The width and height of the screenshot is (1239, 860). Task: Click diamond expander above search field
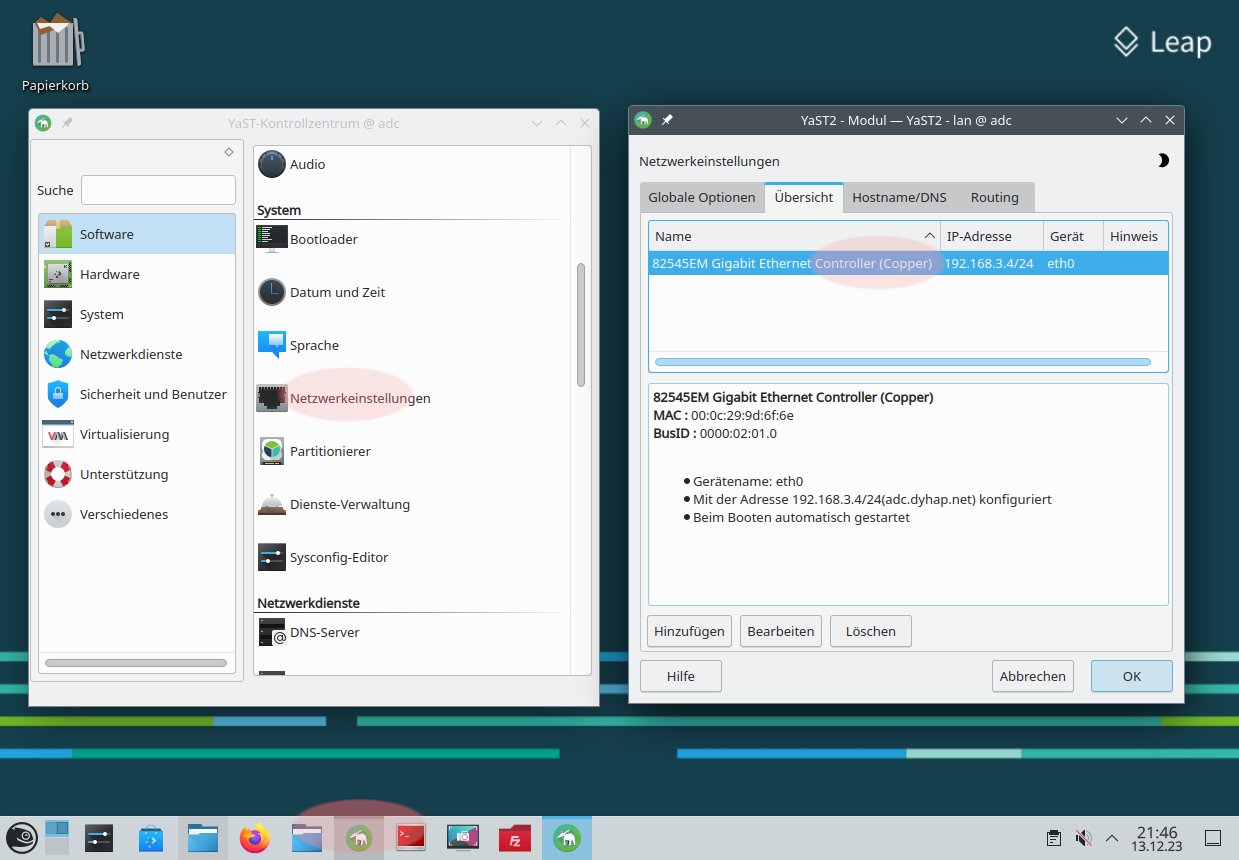228,152
